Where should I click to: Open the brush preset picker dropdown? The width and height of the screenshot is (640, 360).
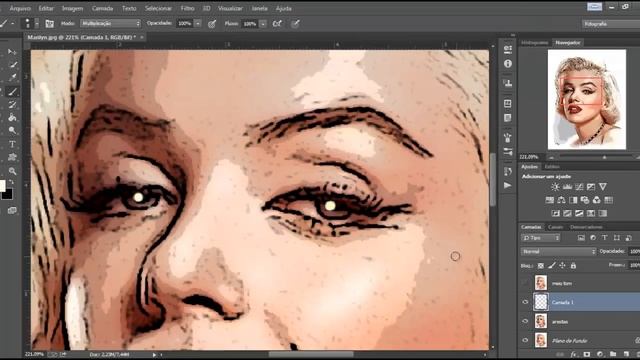(36, 24)
